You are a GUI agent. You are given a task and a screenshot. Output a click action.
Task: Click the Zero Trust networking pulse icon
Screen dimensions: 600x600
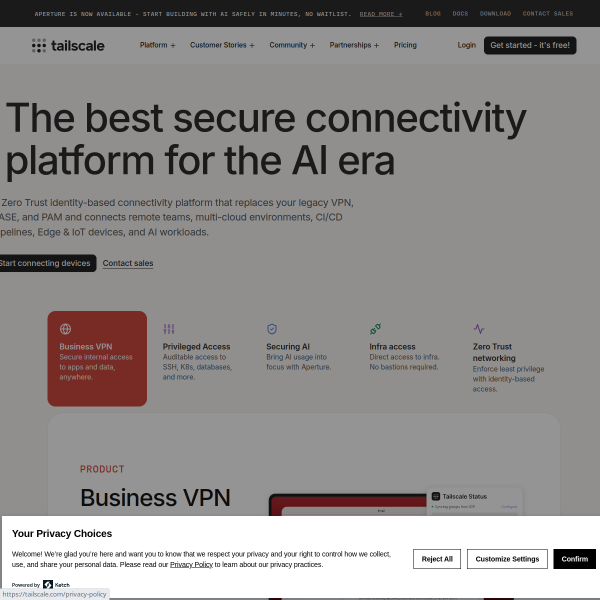click(479, 329)
